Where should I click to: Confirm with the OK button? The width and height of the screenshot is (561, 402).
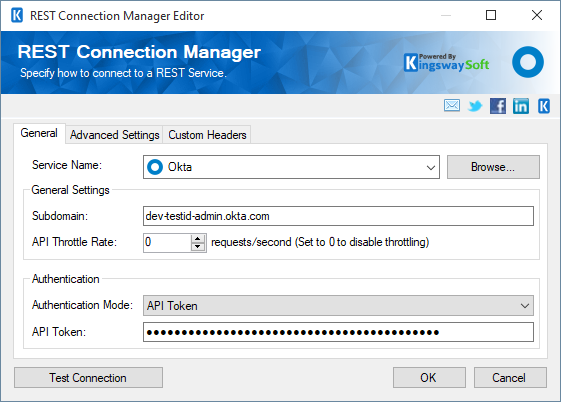(429, 378)
